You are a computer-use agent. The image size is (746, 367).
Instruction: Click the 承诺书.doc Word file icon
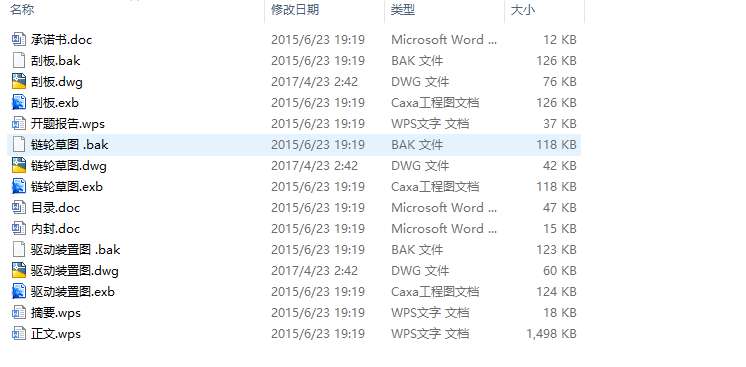19,40
